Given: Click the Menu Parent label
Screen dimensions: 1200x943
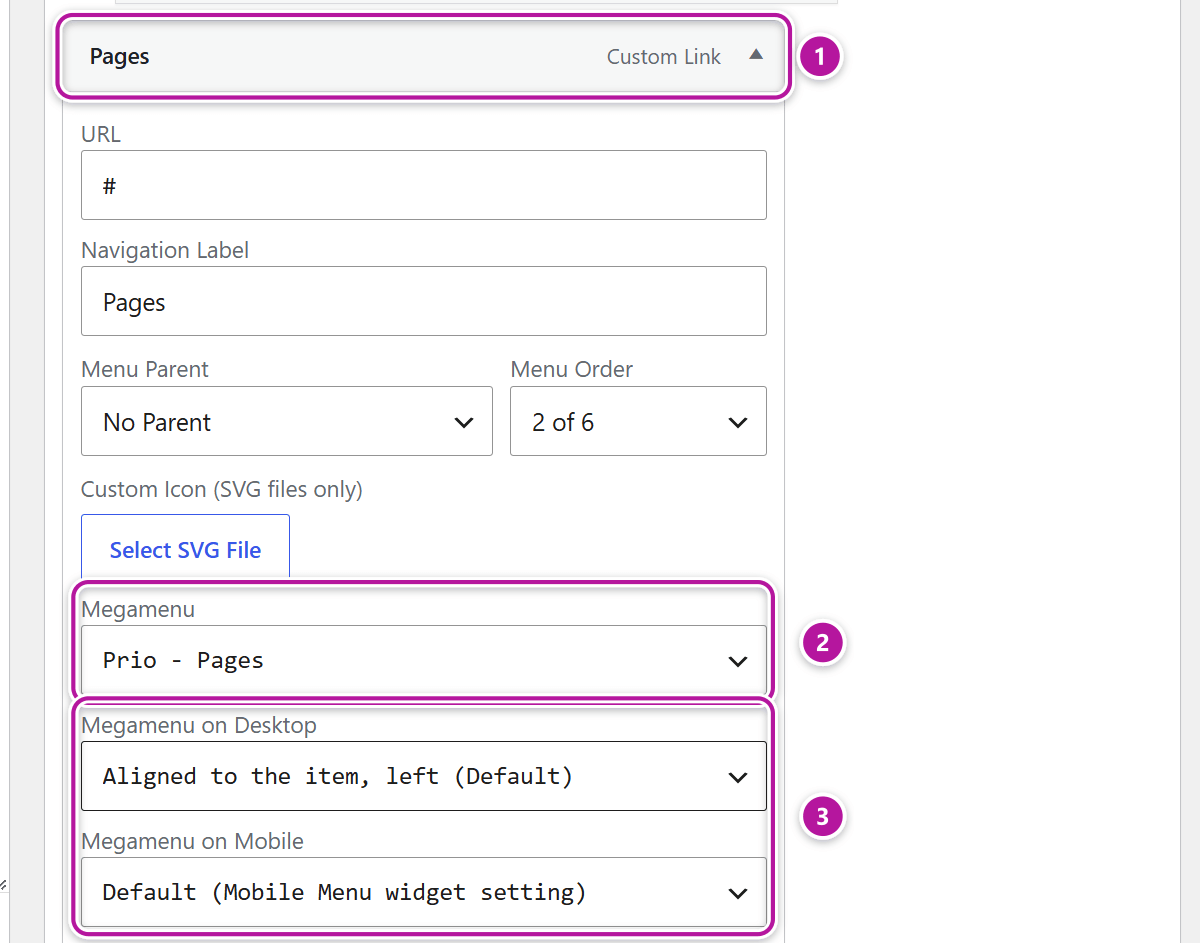Looking at the screenshot, I should click(145, 370).
